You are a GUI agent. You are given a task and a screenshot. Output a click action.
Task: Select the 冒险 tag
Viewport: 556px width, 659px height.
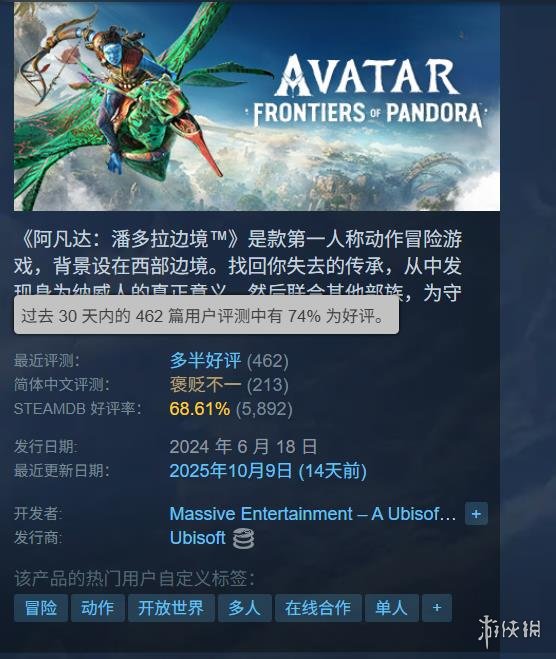pos(41,608)
